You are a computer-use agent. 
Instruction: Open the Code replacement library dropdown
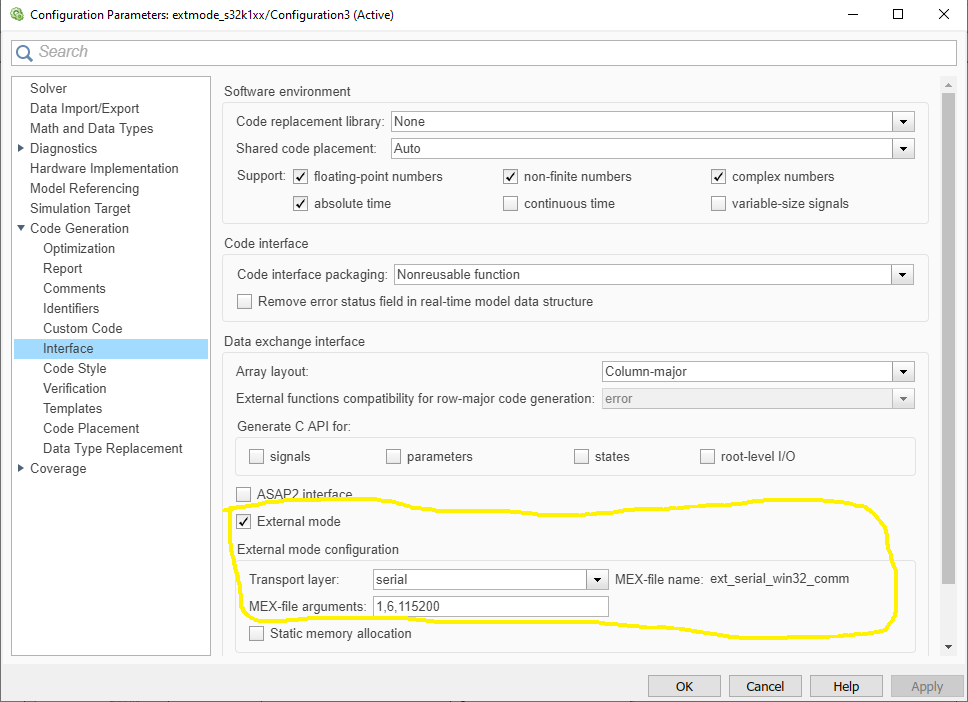click(904, 122)
